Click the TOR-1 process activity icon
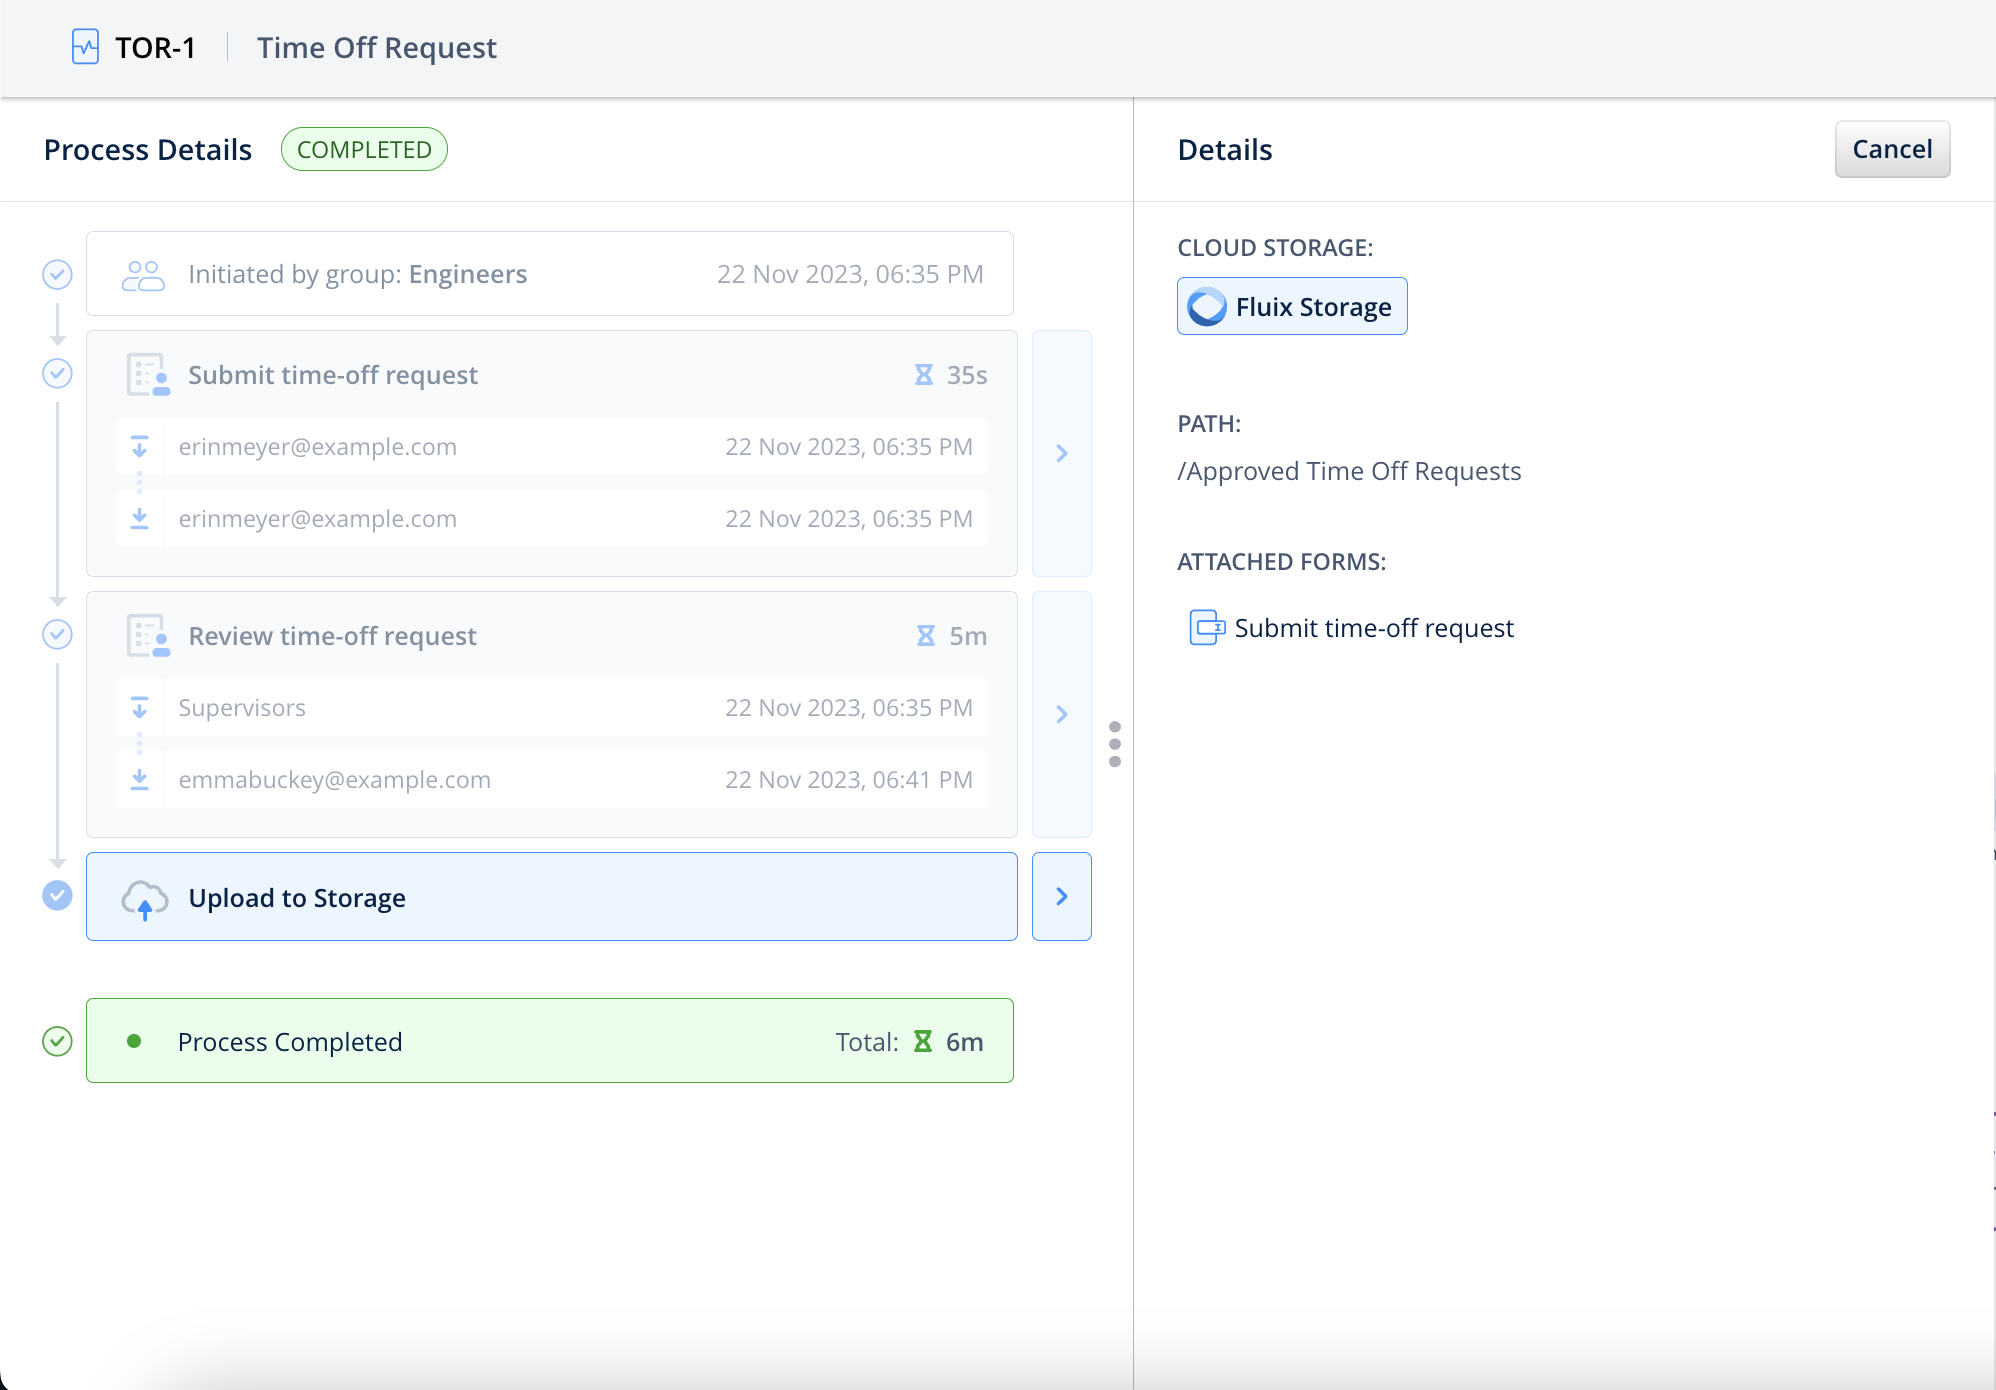Viewport: 1996px width, 1390px height. (86, 47)
